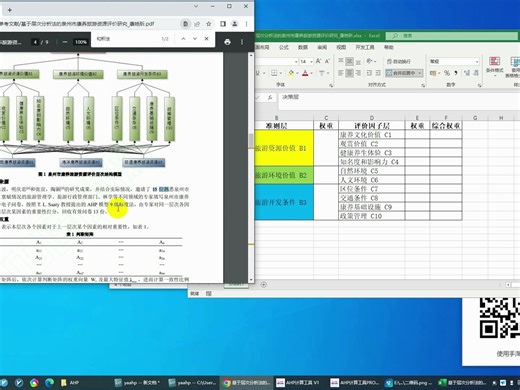Open the browser profile avatar
The image size is (520, 390).
[x=235, y=24]
